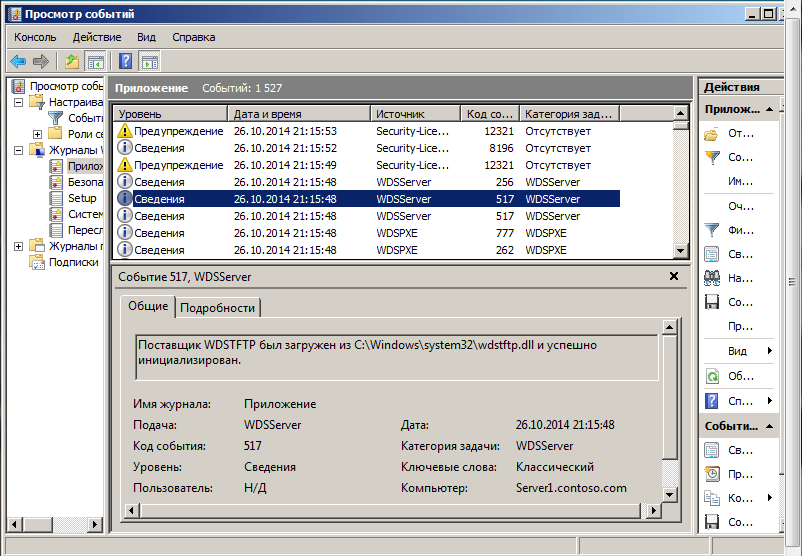This screenshot has height=556, width=802.
Task: Collapse the Журналы Windows tree node
Action: coord(18,150)
